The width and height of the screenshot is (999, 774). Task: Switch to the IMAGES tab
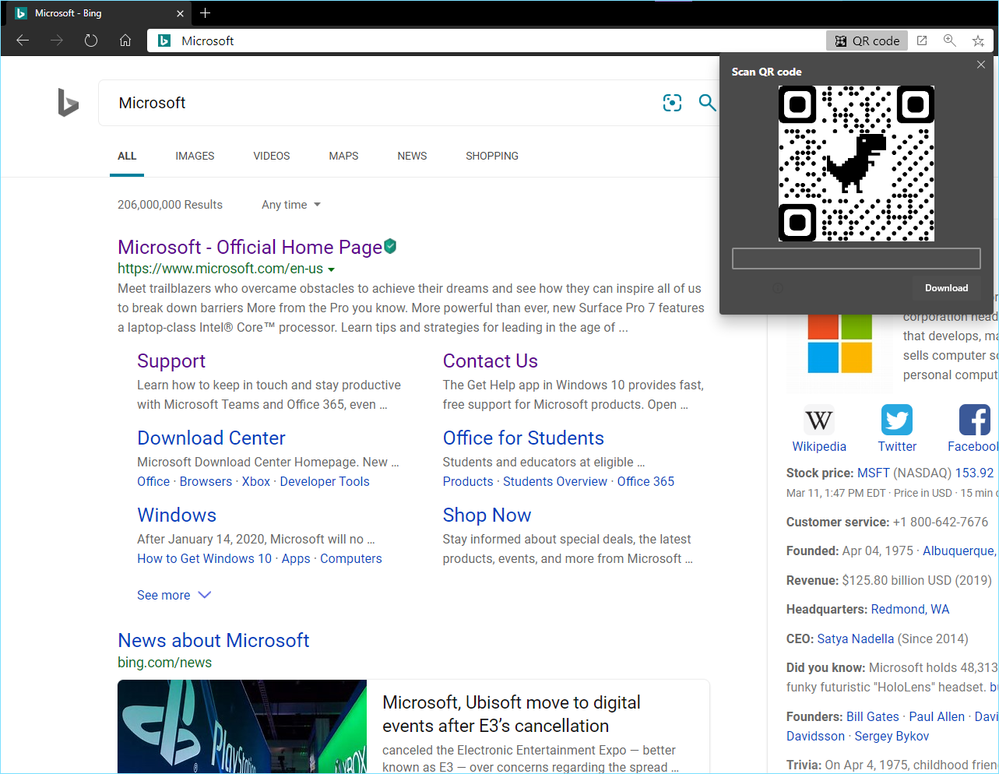coord(195,156)
